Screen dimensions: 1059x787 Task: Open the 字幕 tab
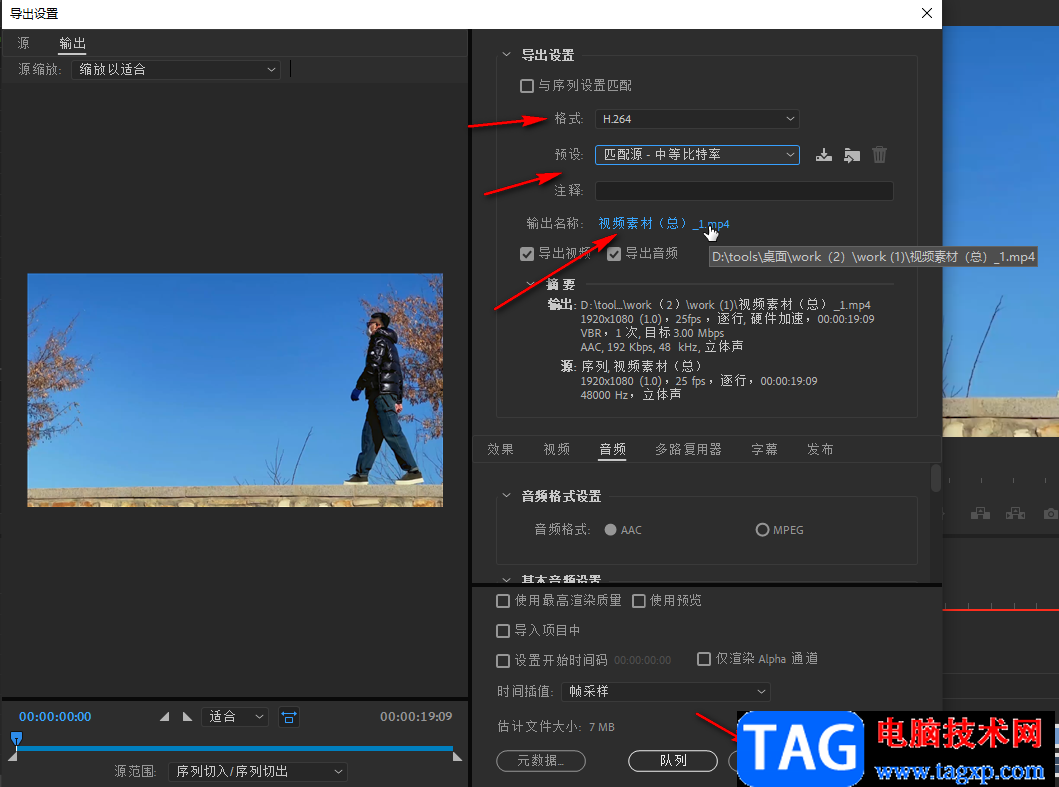(x=765, y=449)
